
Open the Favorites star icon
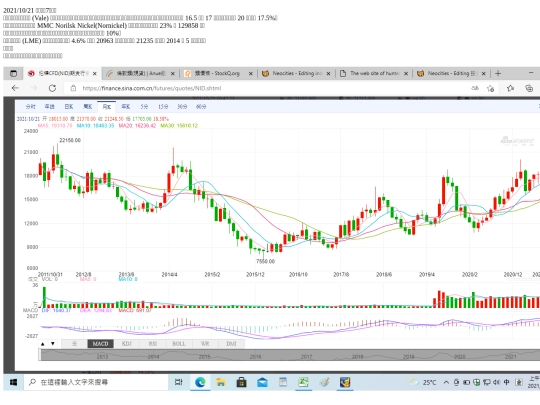pos(510,89)
